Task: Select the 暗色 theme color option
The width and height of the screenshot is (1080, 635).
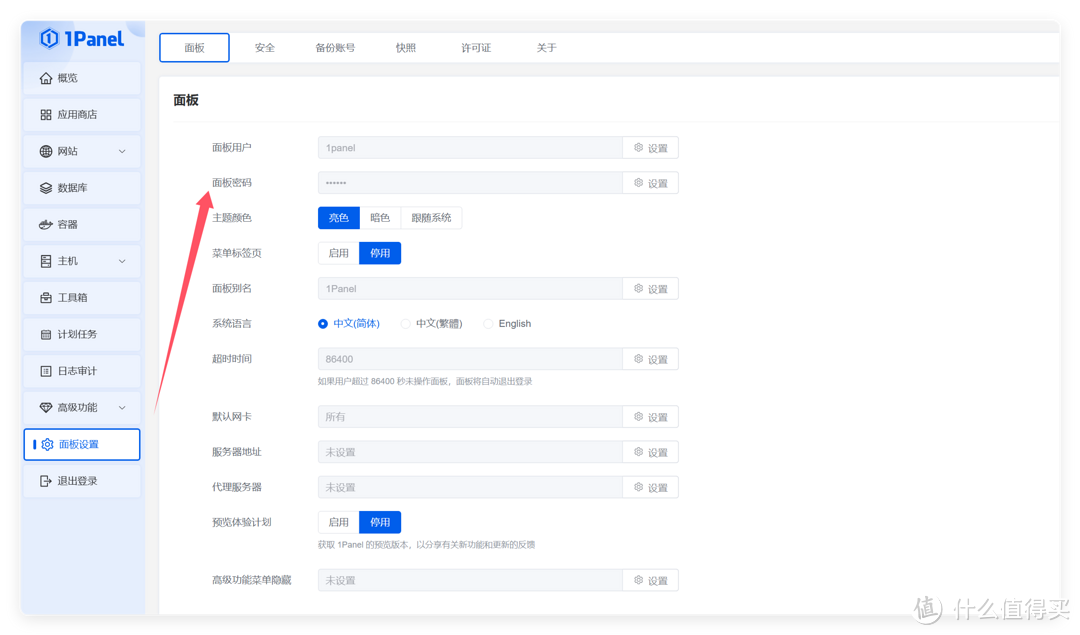Action: coord(379,217)
